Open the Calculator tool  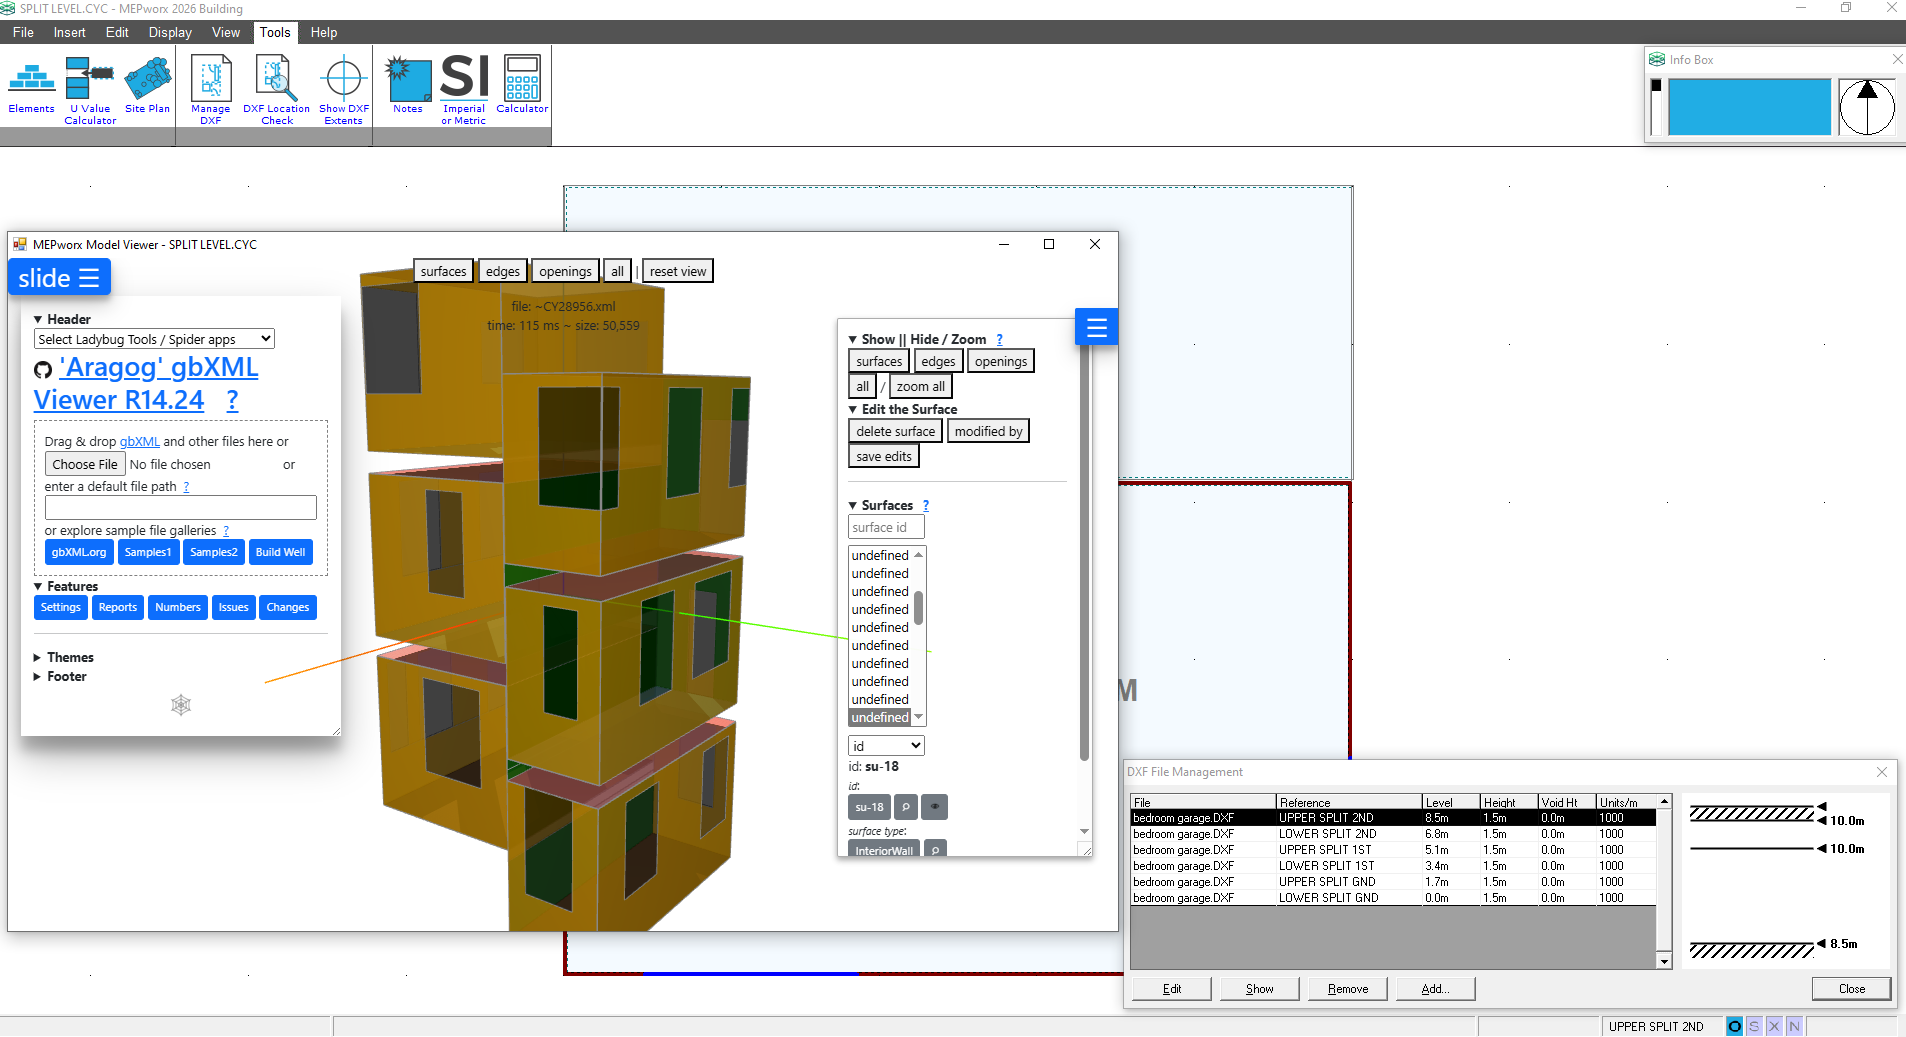pos(522,85)
